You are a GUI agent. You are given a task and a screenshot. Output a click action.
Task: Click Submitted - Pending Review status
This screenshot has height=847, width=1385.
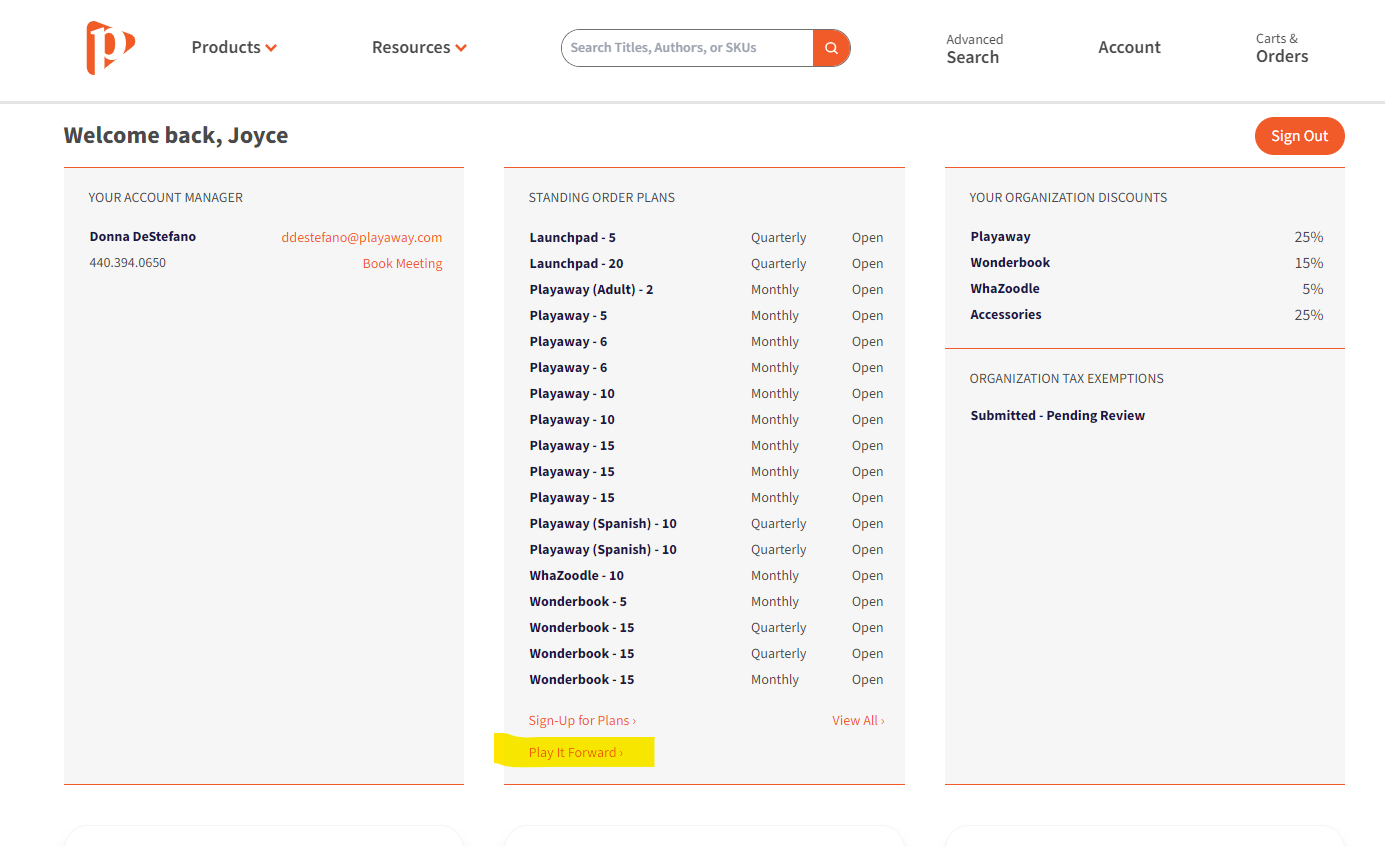[x=1057, y=415]
